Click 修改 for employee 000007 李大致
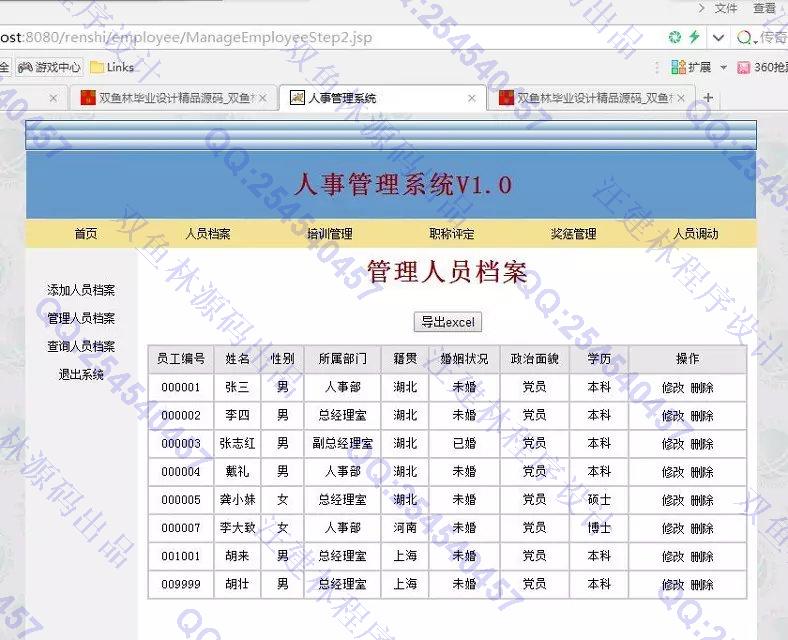 [x=673, y=528]
